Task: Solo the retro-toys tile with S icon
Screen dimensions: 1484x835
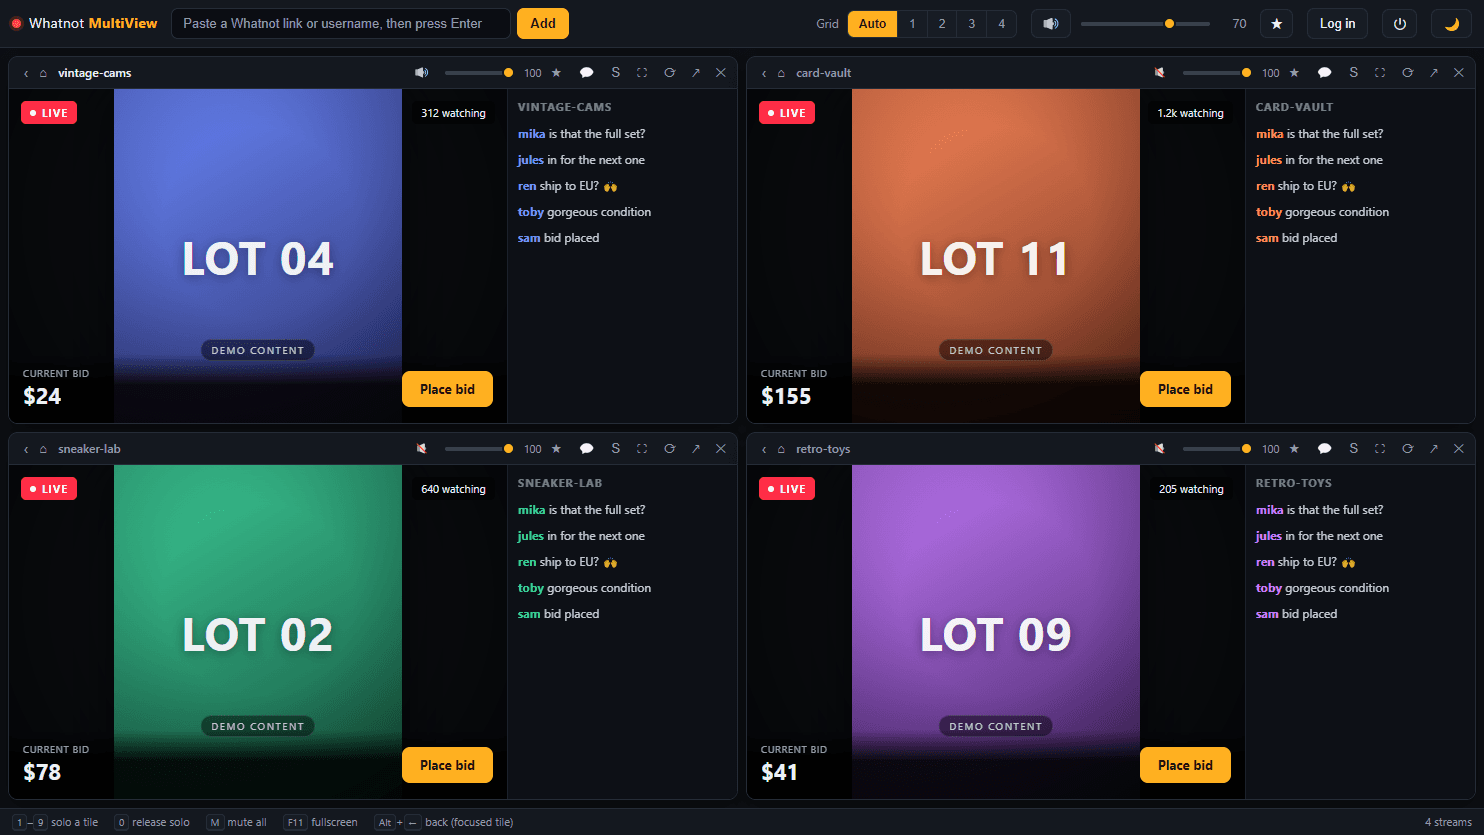Action: pyautogui.click(x=1353, y=449)
